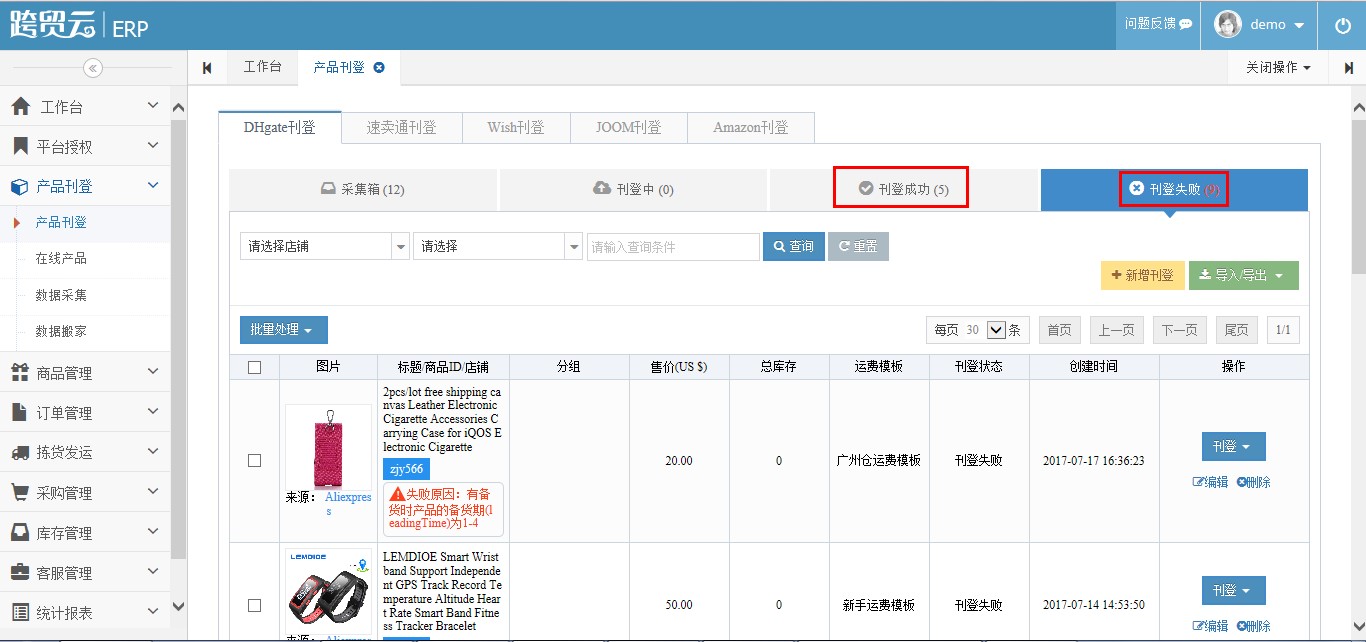
Task: Click the tab scroll-right icon
Action: click(1348, 68)
